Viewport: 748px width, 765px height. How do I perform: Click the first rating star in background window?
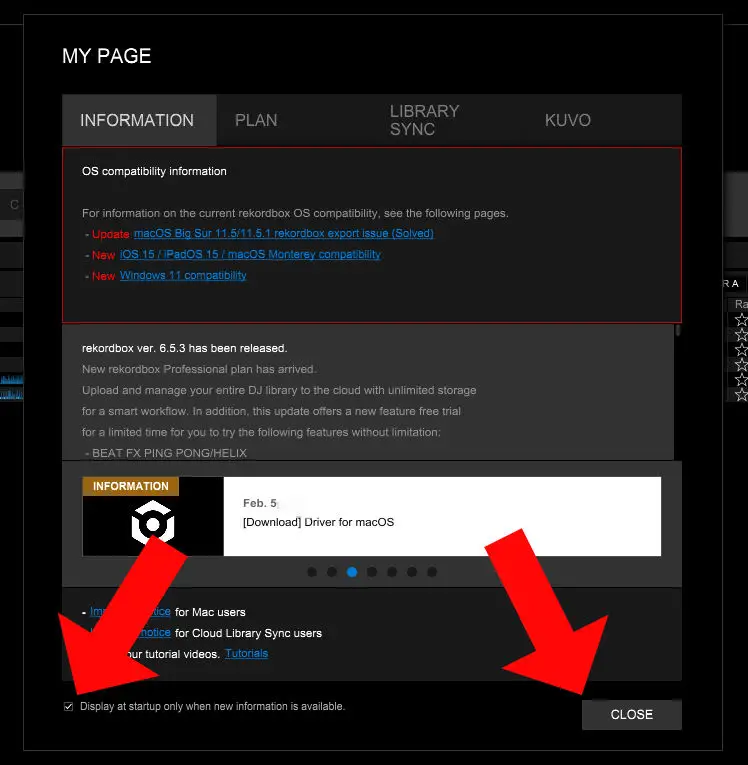pyautogui.click(x=741, y=320)
